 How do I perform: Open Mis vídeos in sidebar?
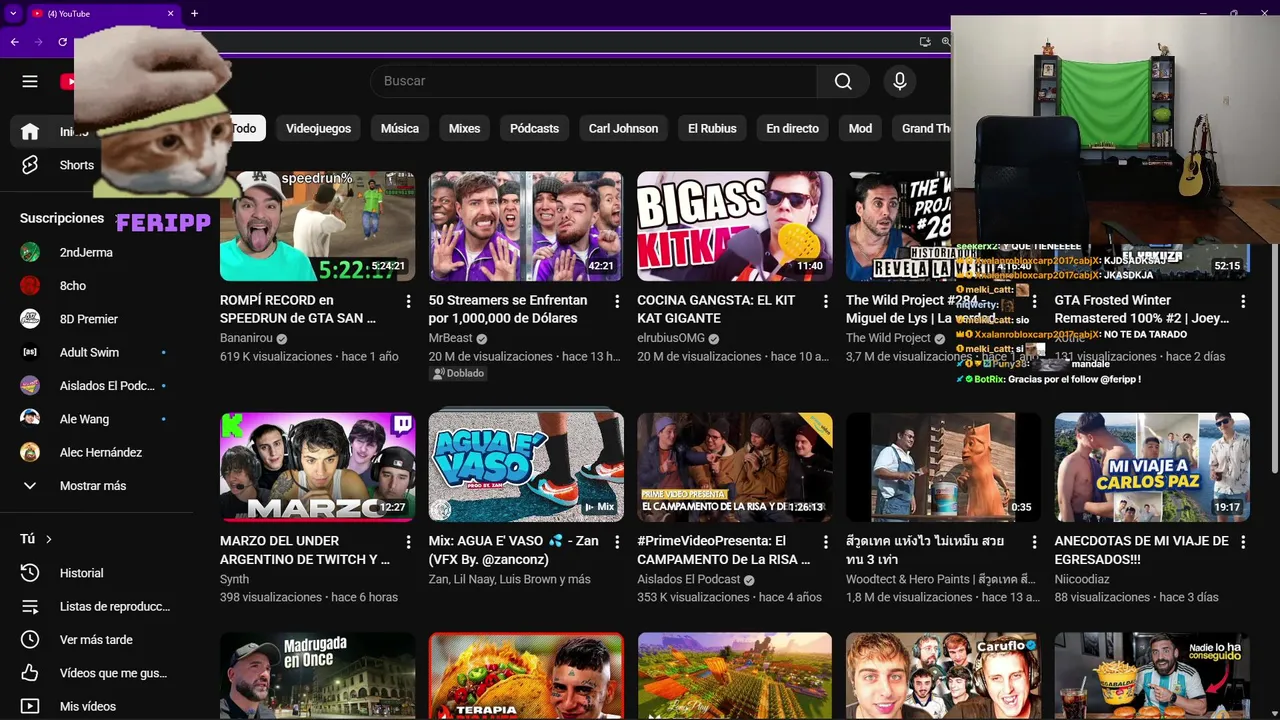coord(88,706)
